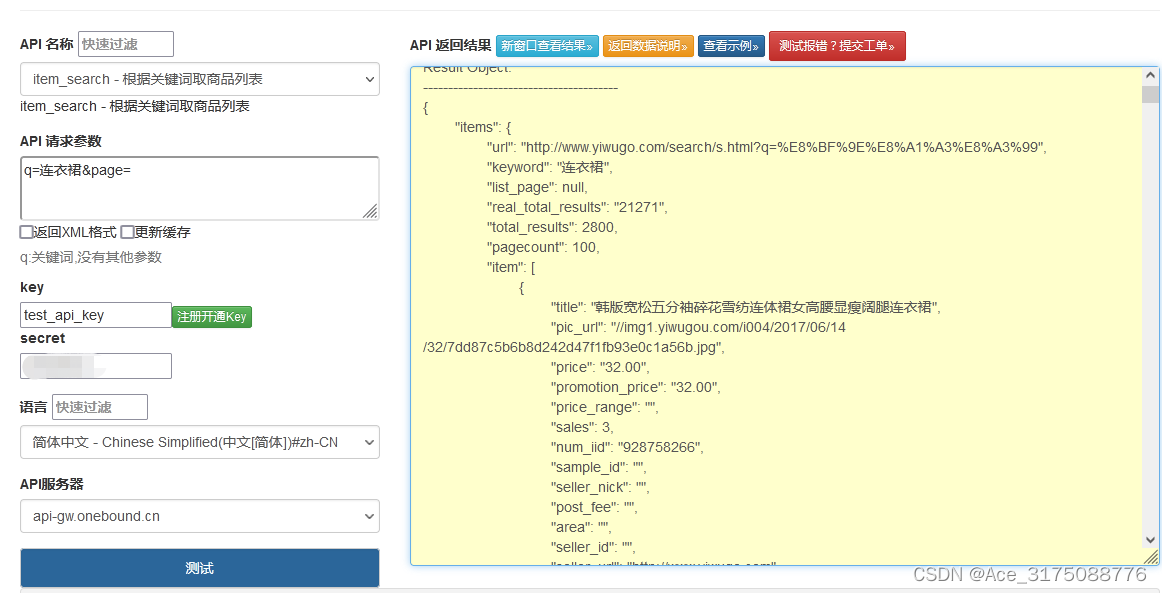Click the "sample_id" line
Screen dimensions: 1162x593
[598, 468]
